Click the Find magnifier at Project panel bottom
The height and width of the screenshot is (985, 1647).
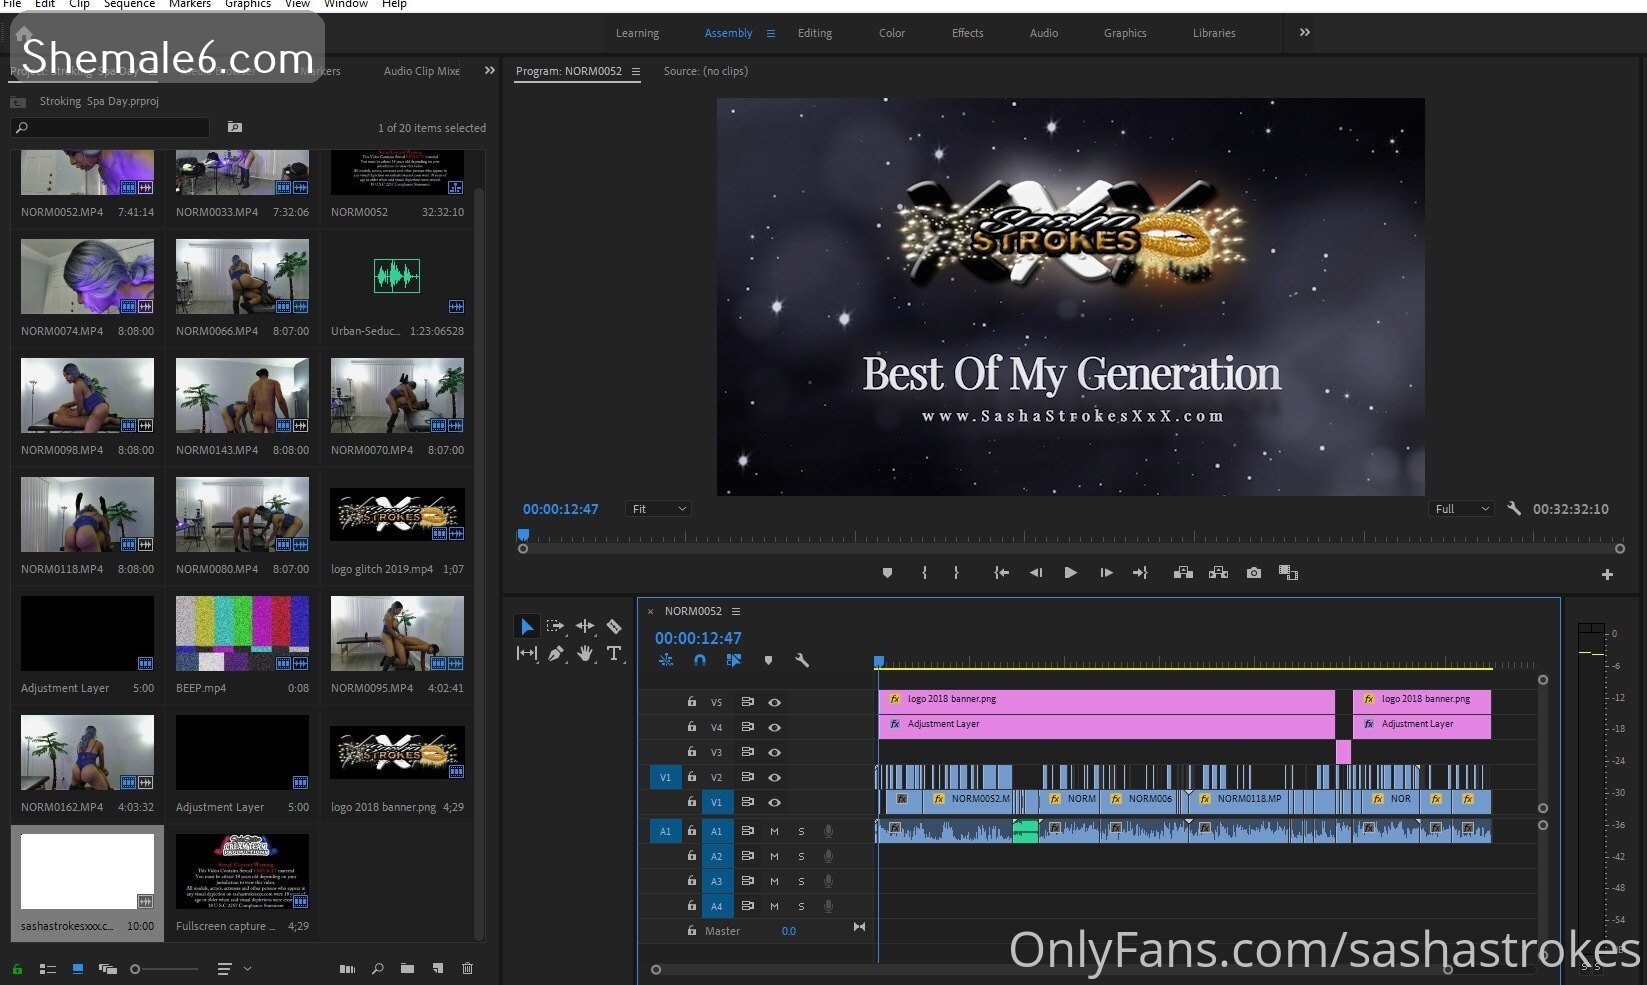click(x=377, y=968)
